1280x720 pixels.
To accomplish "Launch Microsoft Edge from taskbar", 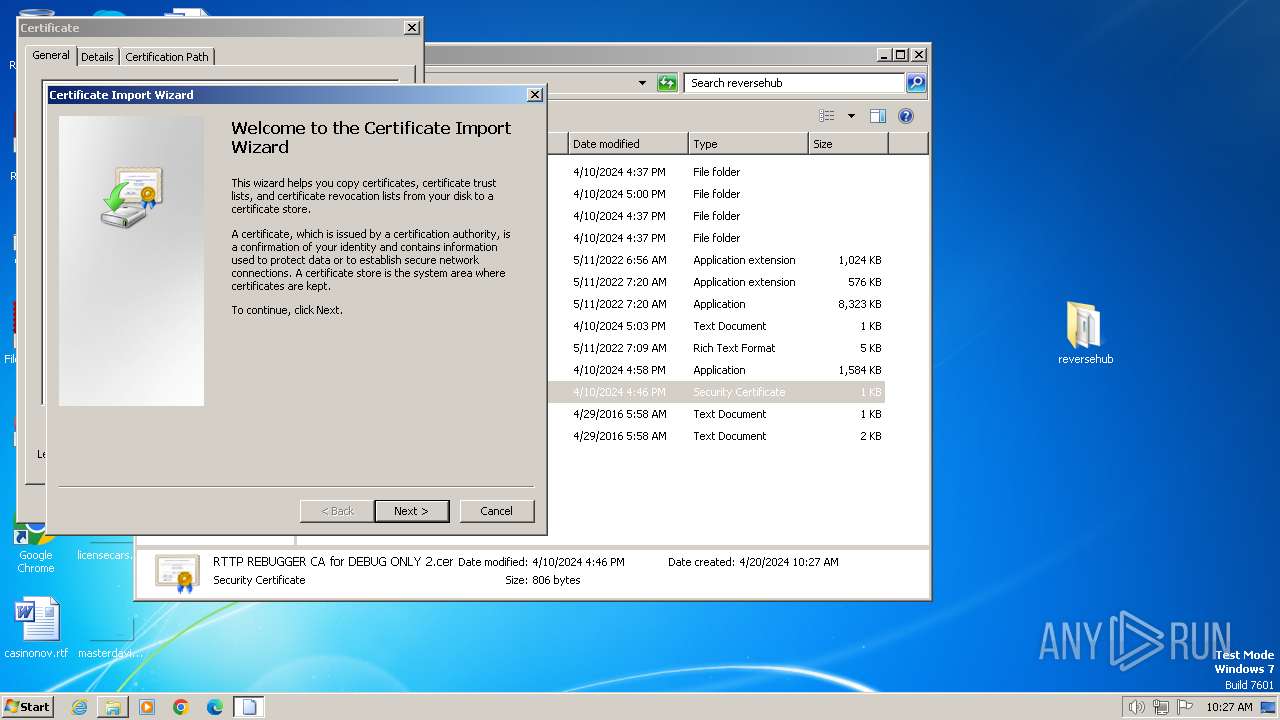I will (215, 707).
